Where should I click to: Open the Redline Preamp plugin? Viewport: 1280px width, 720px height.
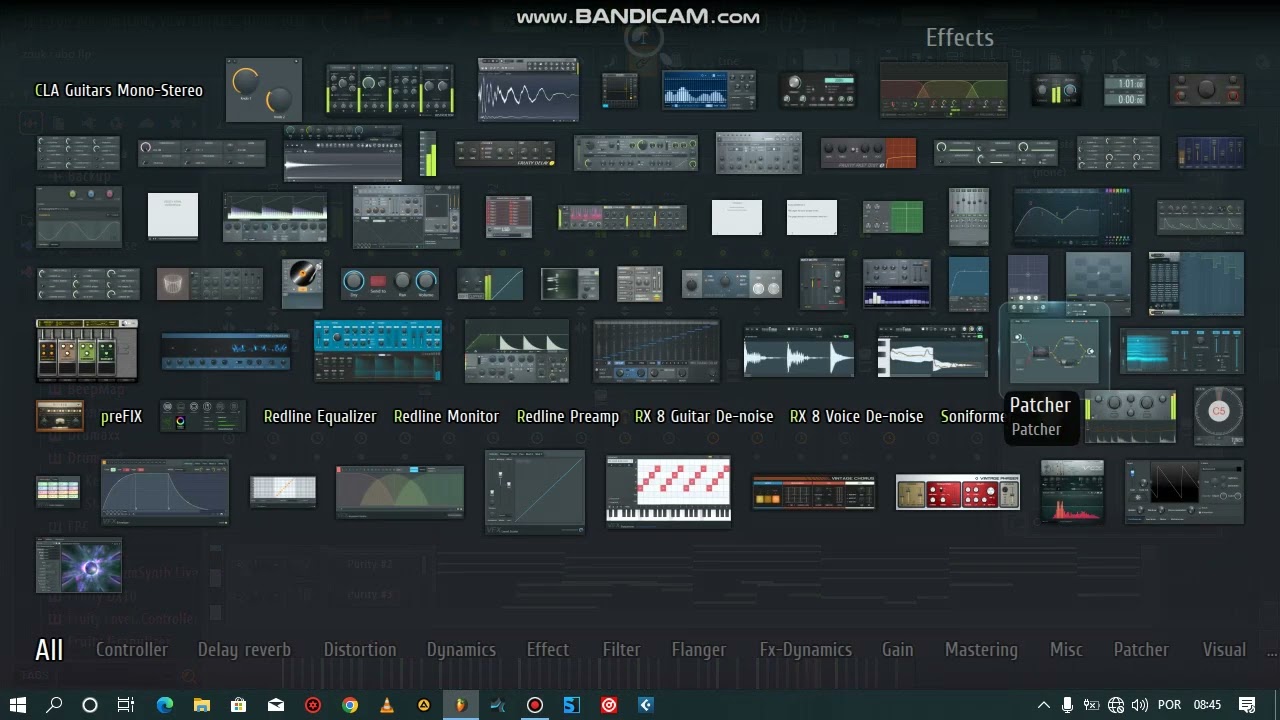tap(568, 416)
